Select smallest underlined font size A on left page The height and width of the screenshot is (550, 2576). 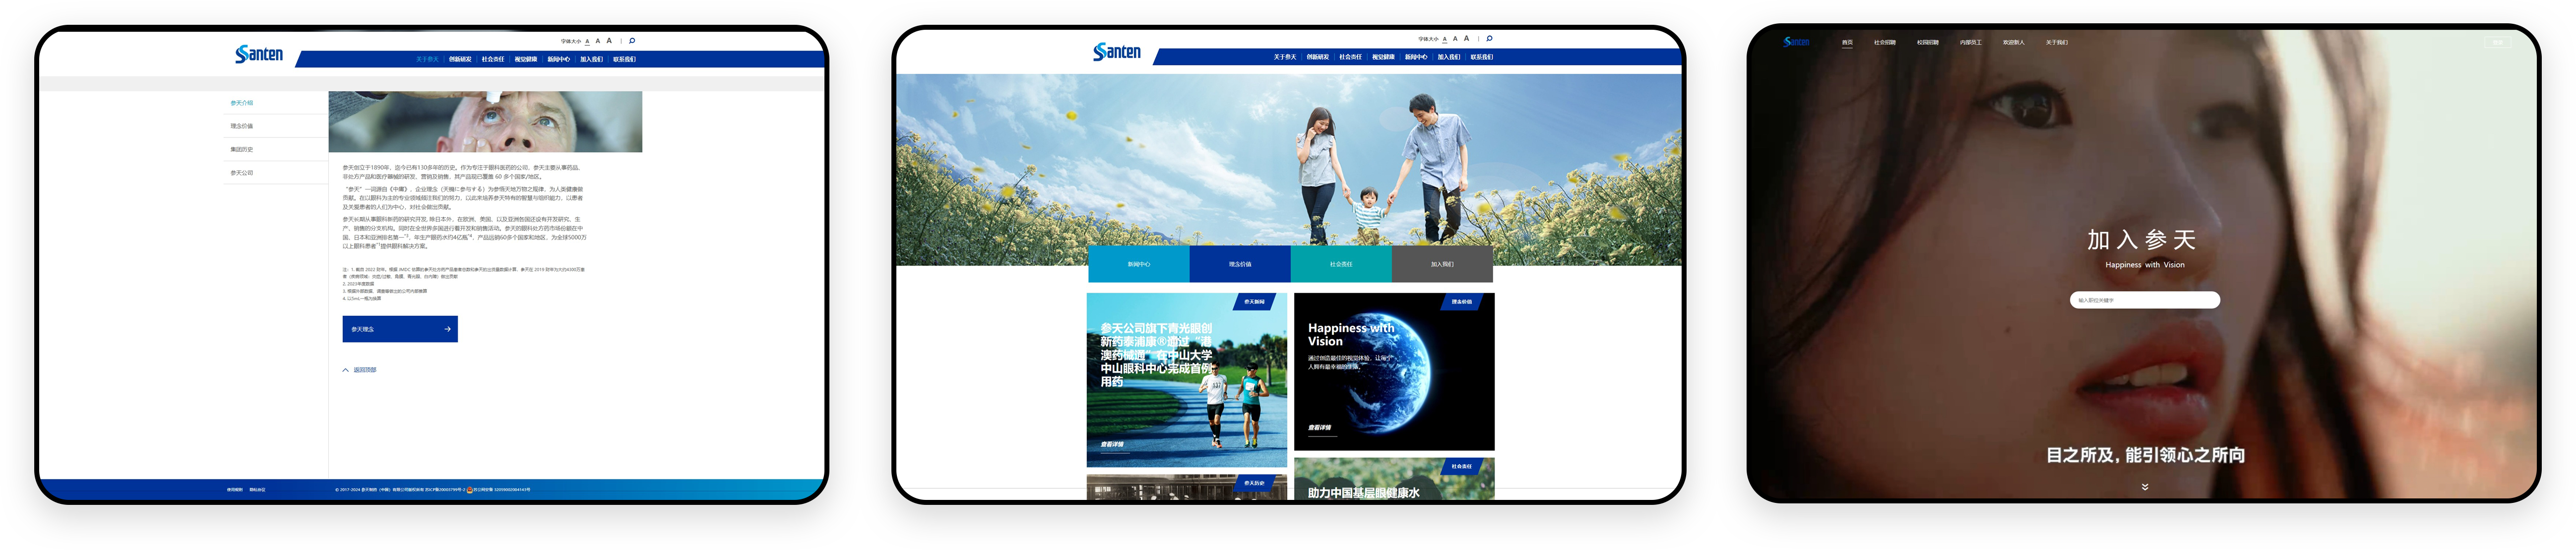pyautogui.click(x=587, y=41)
